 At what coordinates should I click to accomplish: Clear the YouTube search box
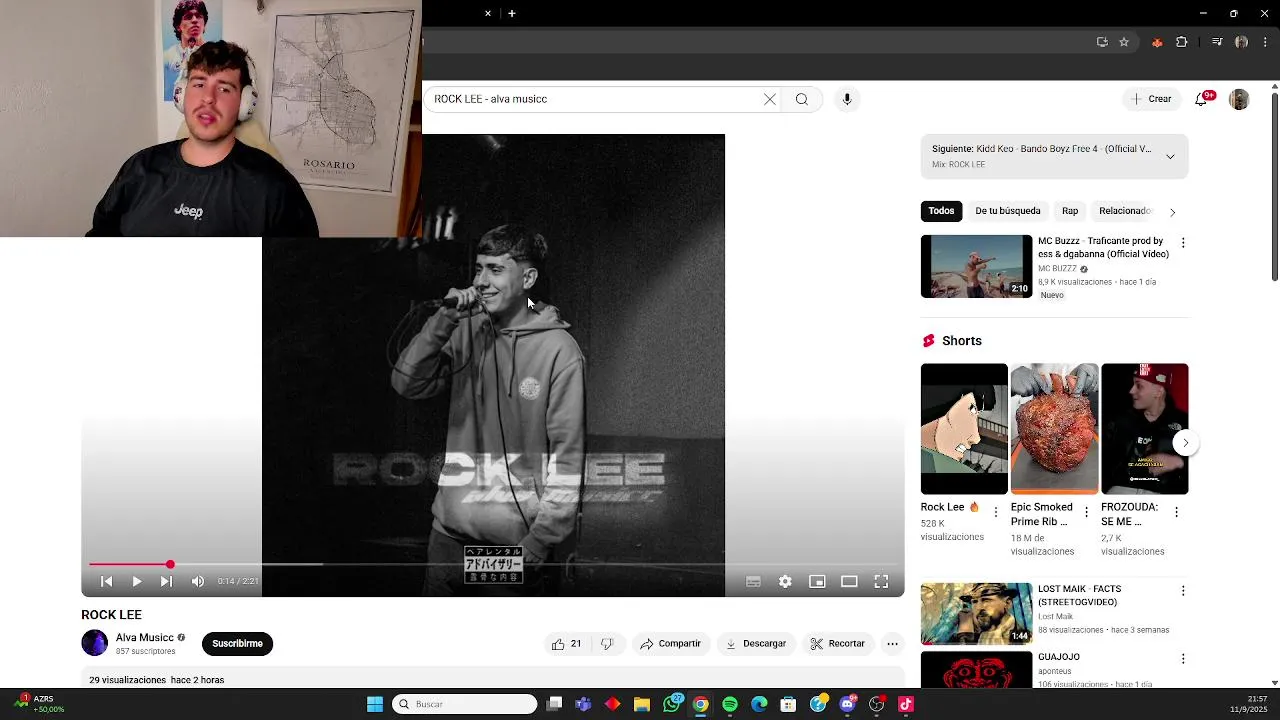click(x=770, y=99)
